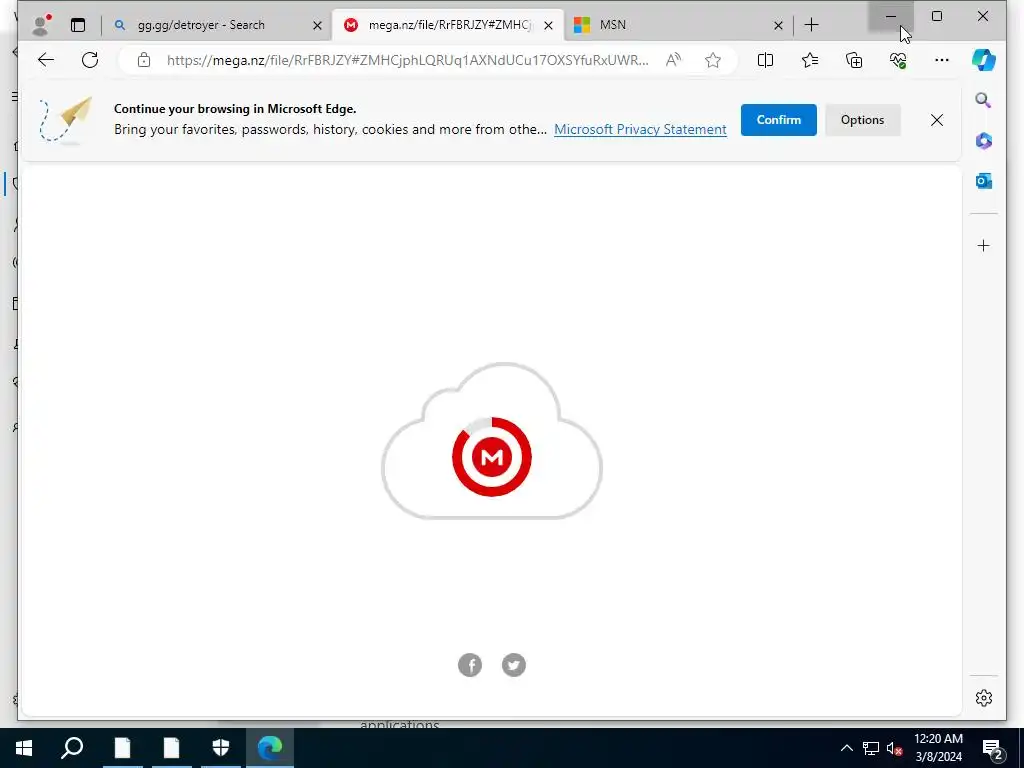Open Collections panel
The height and width of the screenshot is (768, 1024).
[854, 60]
